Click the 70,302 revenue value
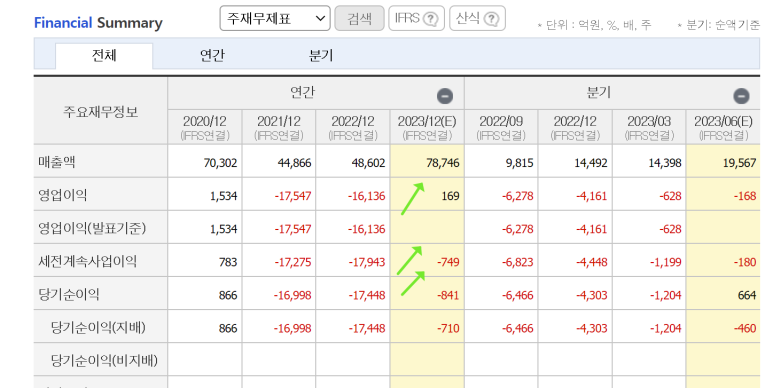Image resolution: width=773 pixels, height=388 pixels. click(x=220, y=163)
